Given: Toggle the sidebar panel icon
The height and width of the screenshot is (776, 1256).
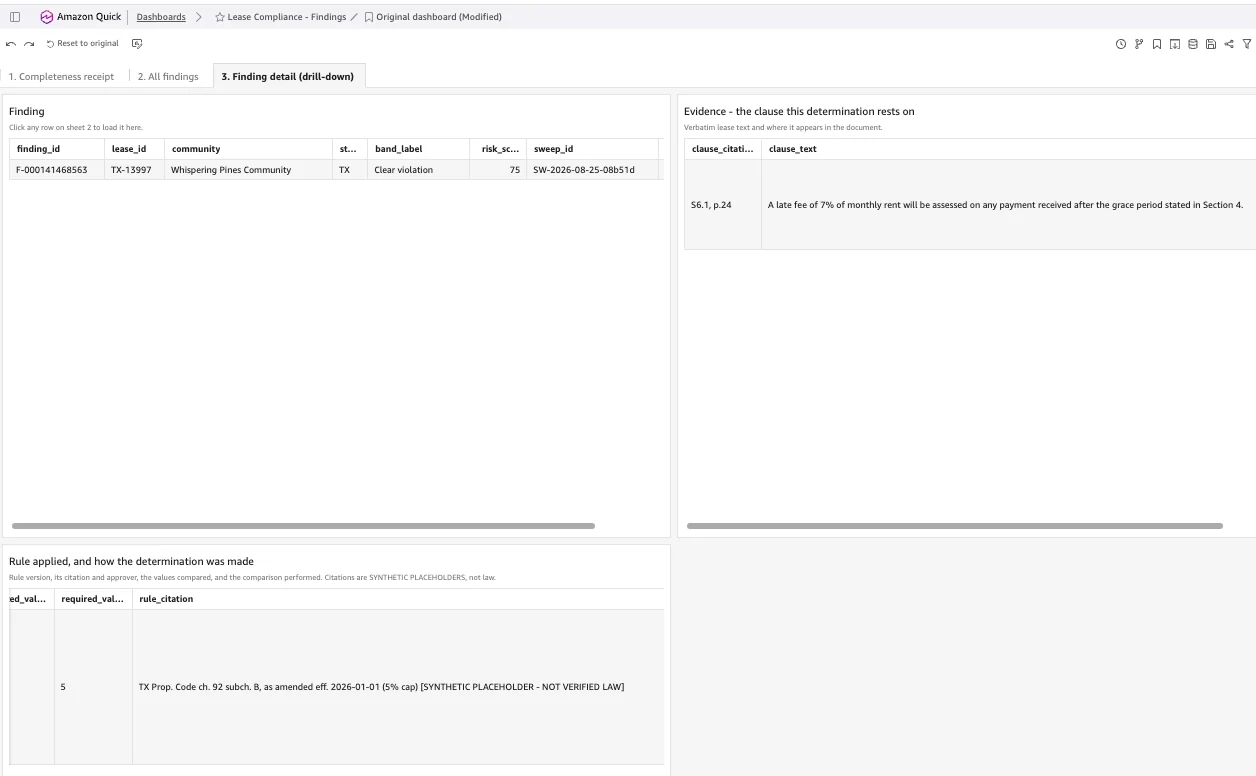Looking at the screenshot, I should point(15,17).
